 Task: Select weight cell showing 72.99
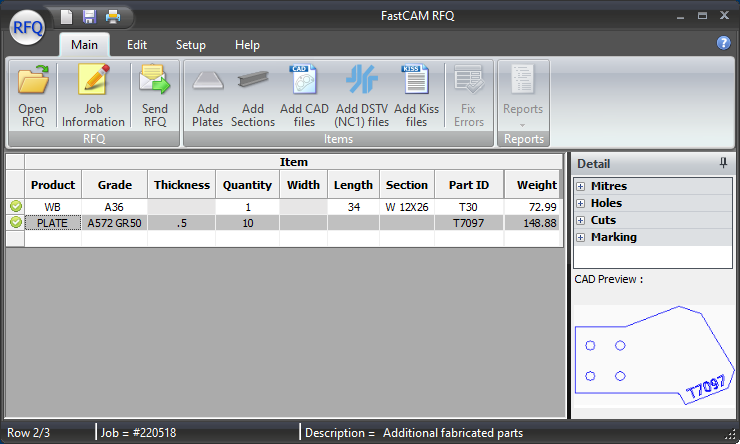click(532, 207)
